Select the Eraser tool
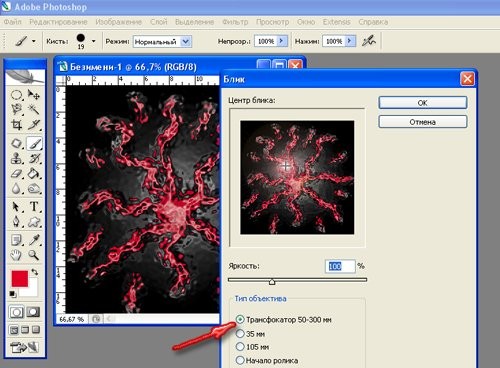Viewport: 500px width, 368px height. click(x=17, y=173)
